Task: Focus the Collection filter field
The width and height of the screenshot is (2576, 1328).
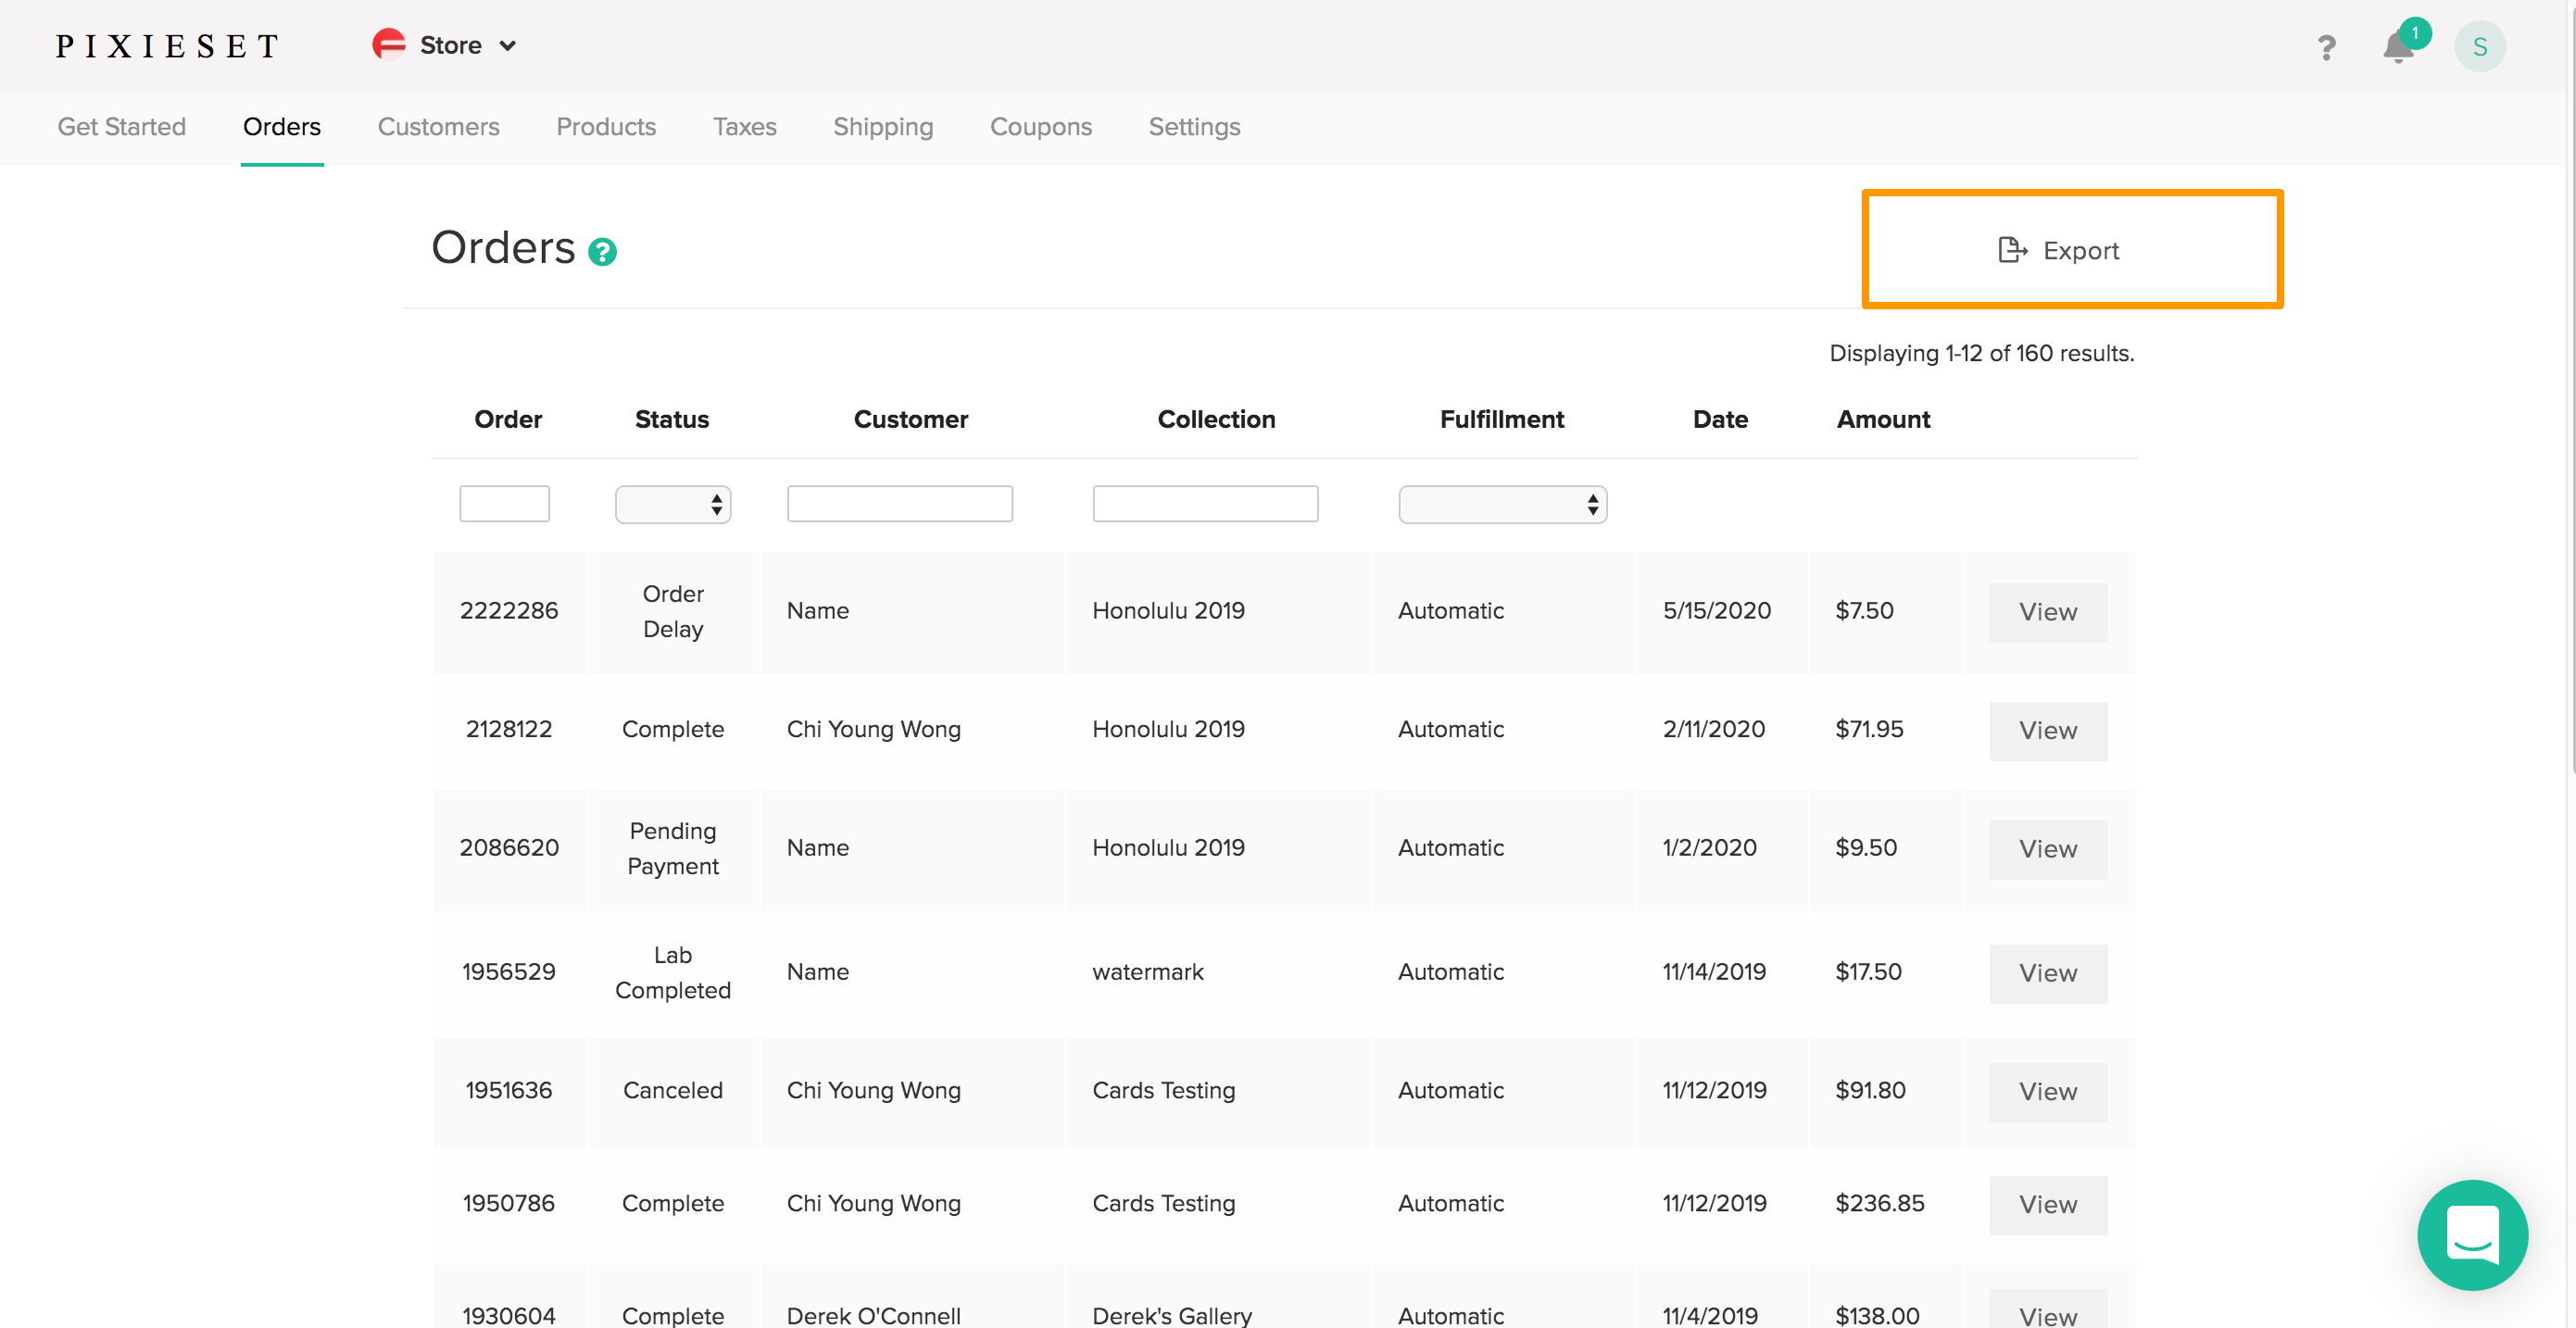Action: coord(1205,503)
